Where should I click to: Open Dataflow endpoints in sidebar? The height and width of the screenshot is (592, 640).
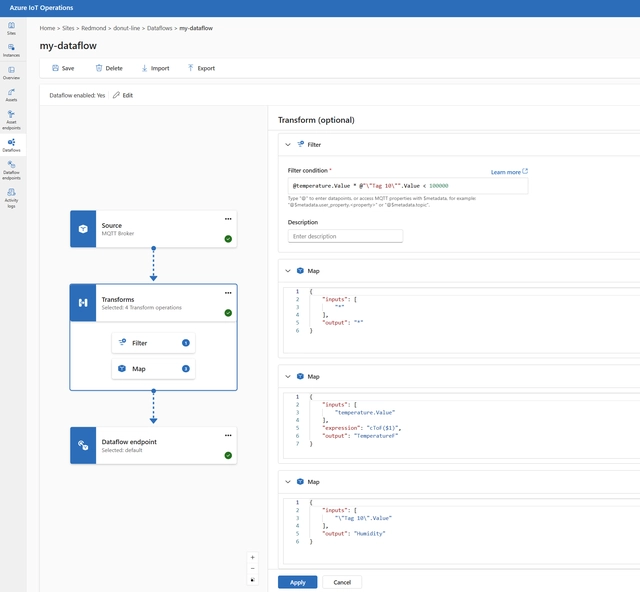click(11, 170)
